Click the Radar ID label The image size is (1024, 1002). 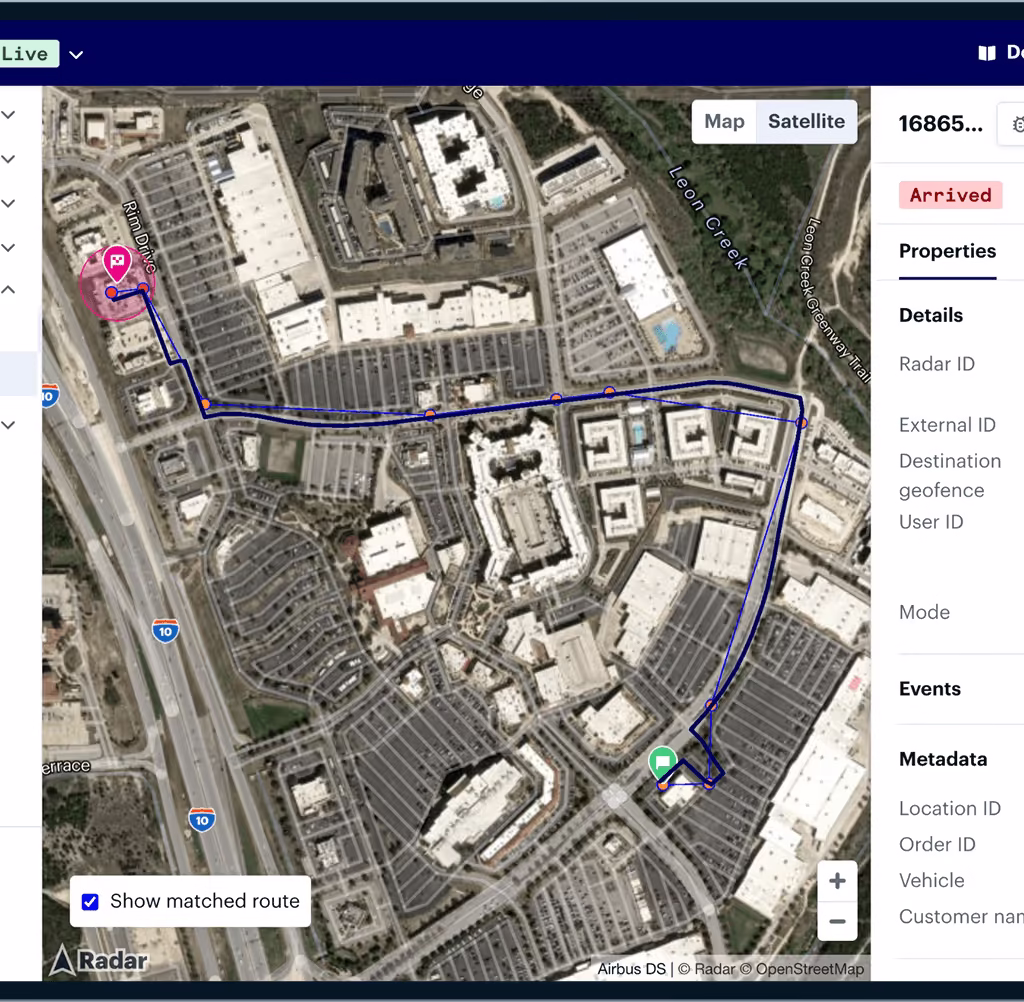tap(936, 364)
